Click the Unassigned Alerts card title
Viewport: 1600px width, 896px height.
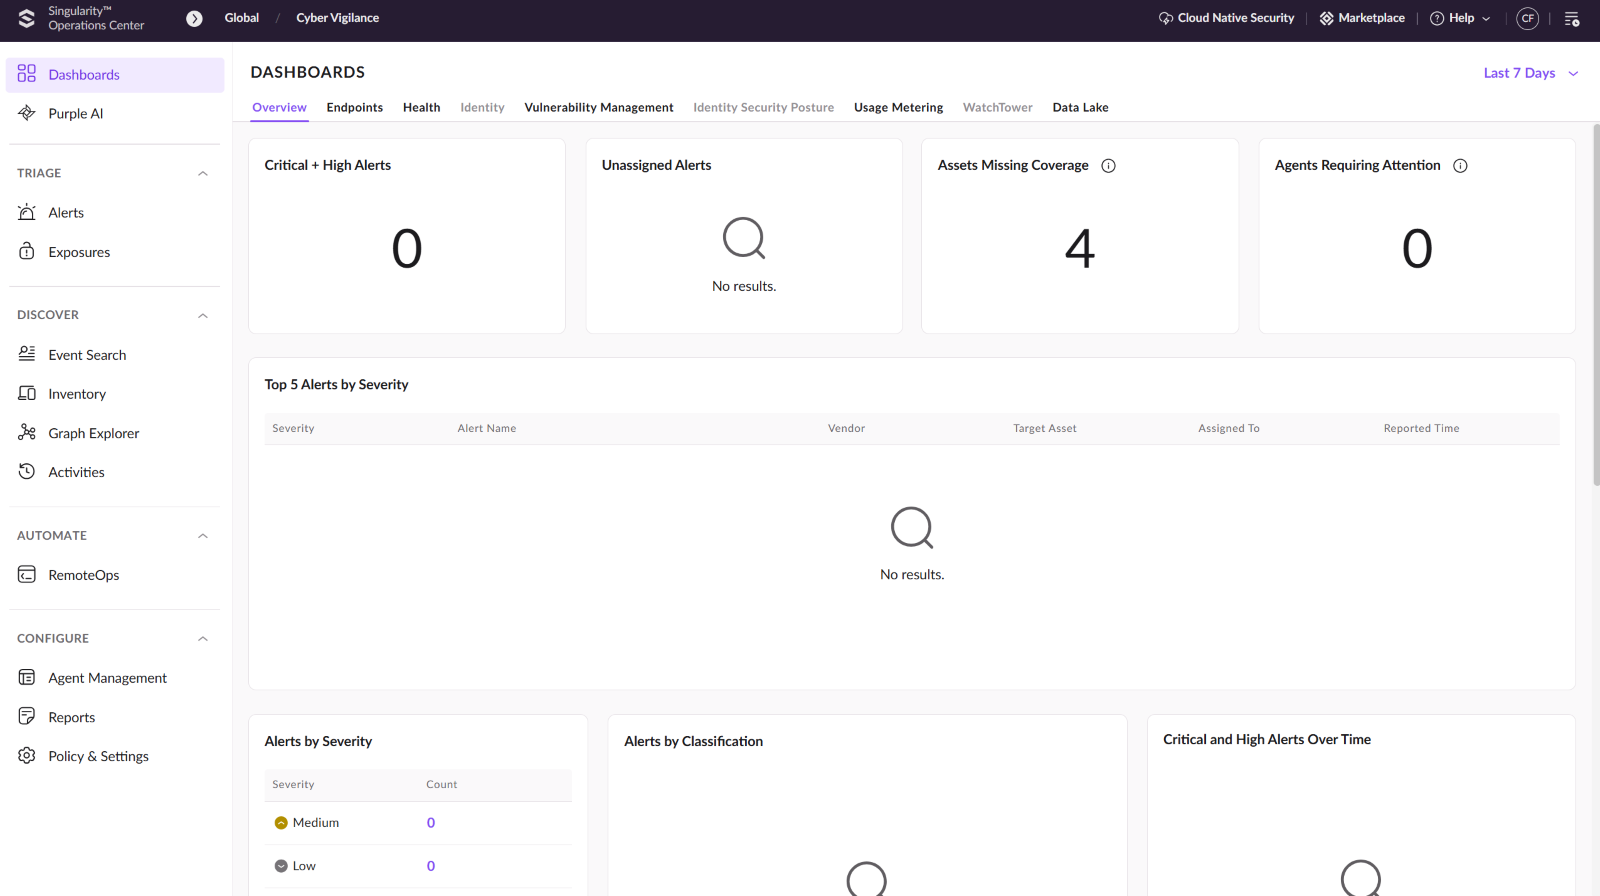(656, 166)
